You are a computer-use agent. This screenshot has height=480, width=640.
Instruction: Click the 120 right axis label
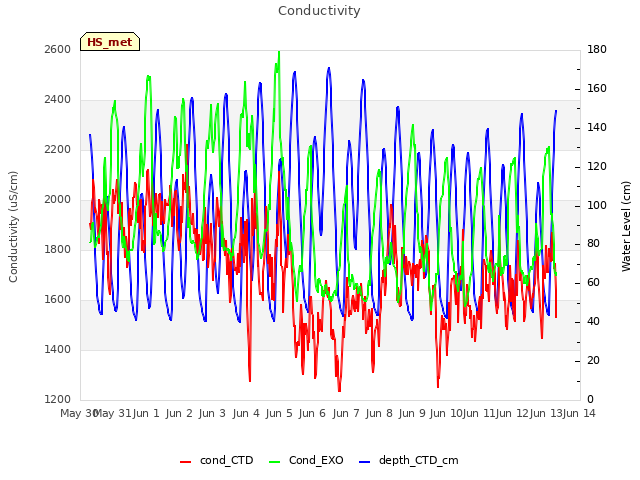pos(597,166)
